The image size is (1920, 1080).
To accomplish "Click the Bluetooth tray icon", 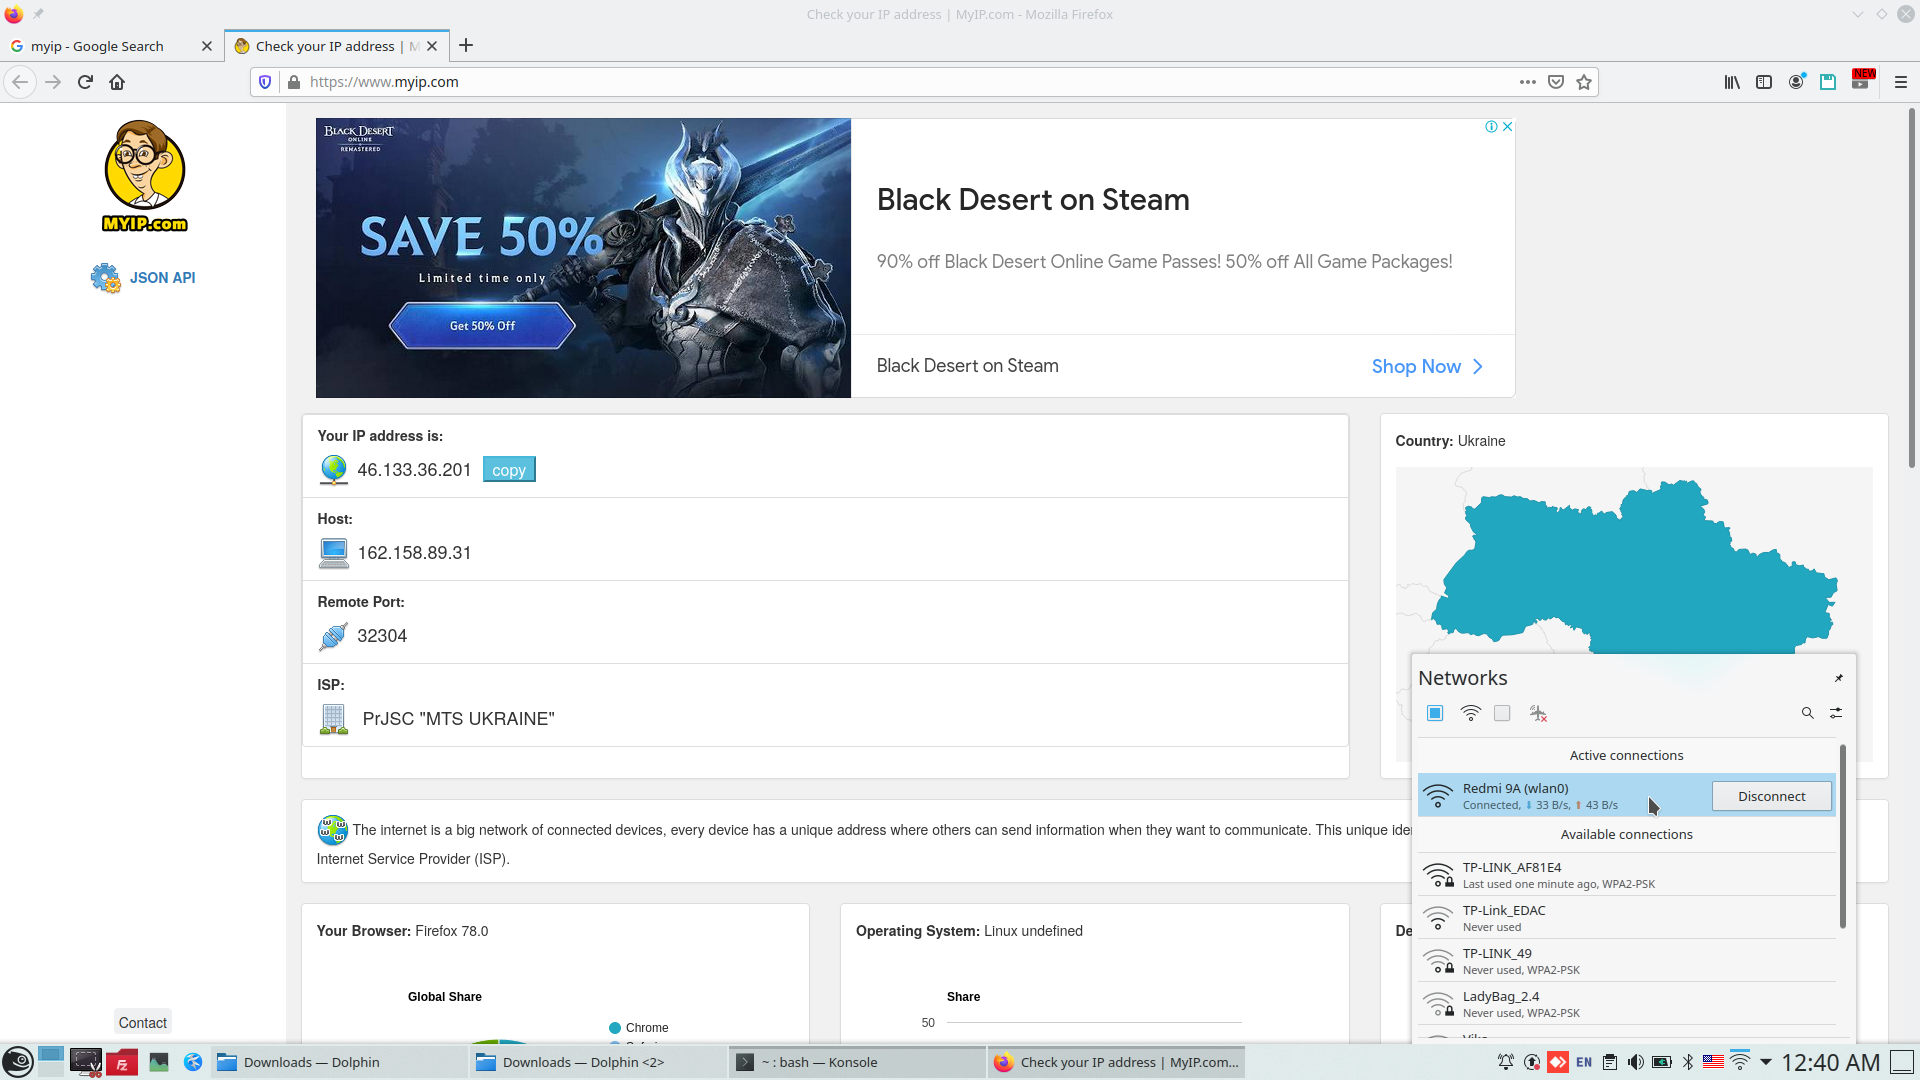I will tap(1688, 1062).
